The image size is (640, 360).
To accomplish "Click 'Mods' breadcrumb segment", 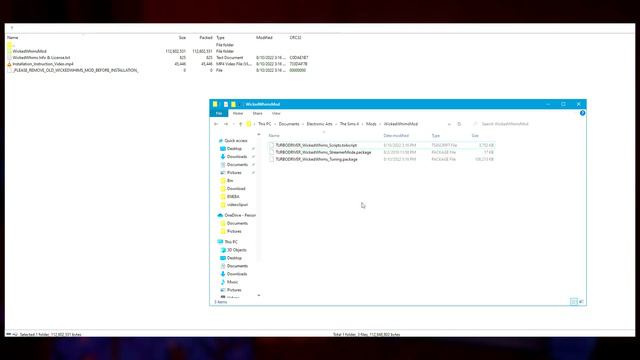I will pyautogui.click(x=371, y=124).
